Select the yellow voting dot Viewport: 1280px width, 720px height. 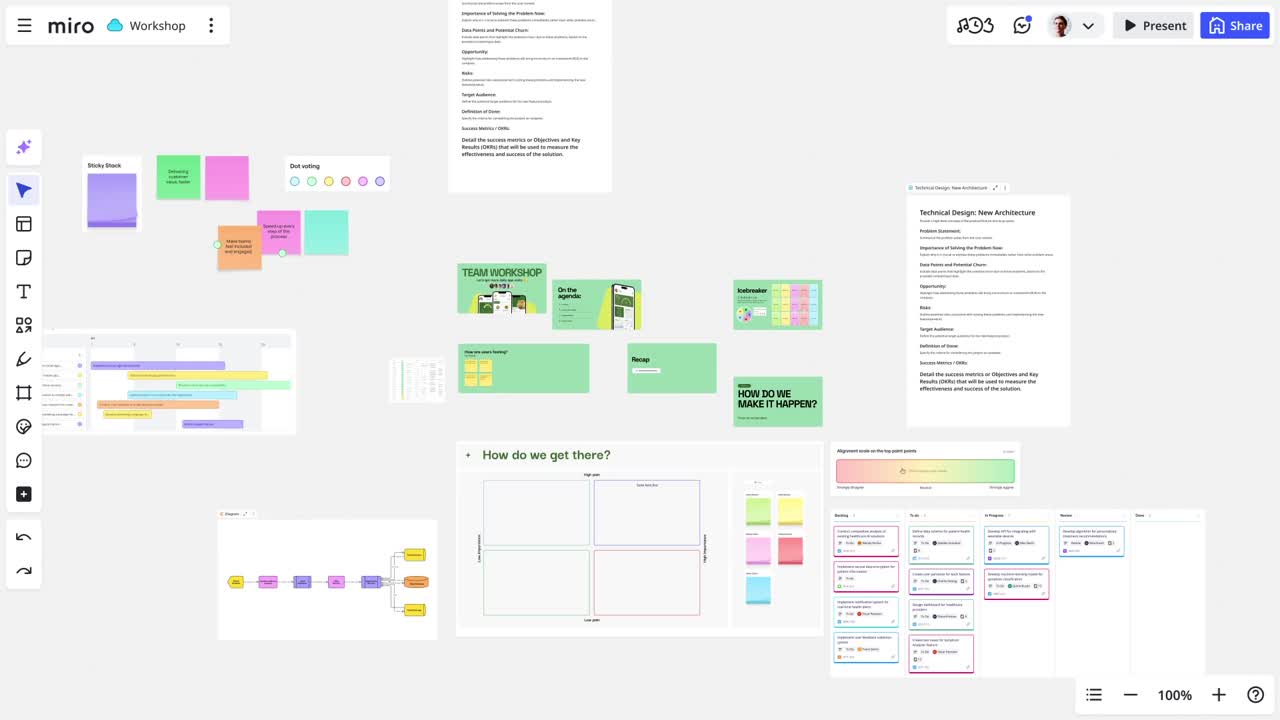(x=328, y=181)
